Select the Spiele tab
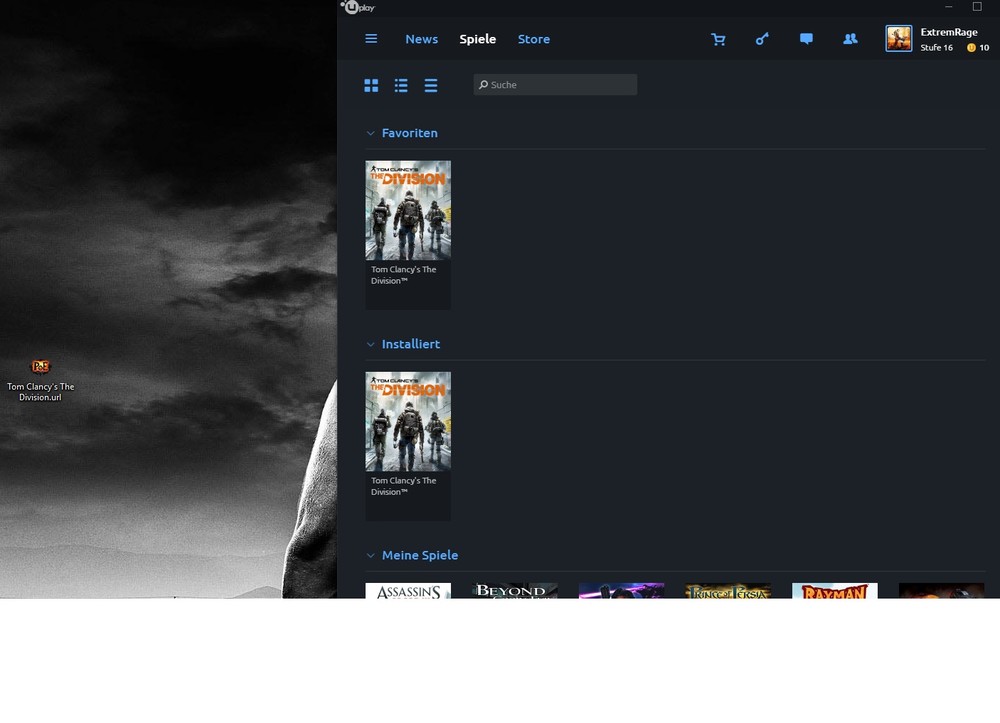 [477, 39]
